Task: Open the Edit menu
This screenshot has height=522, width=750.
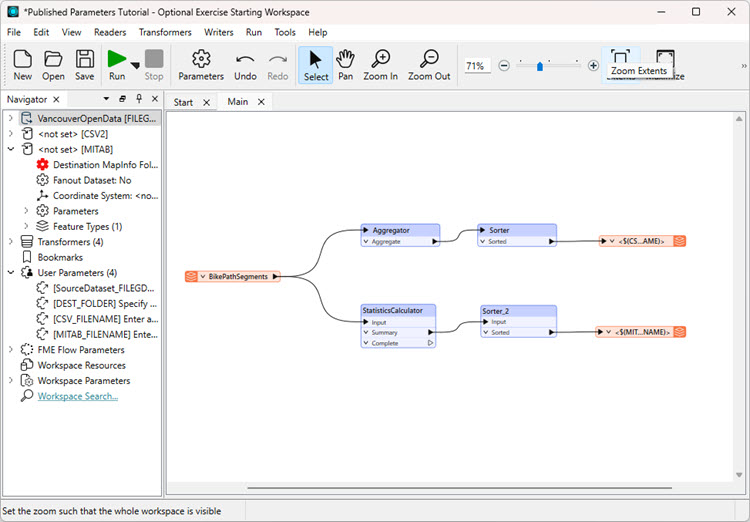Action: 41,32
